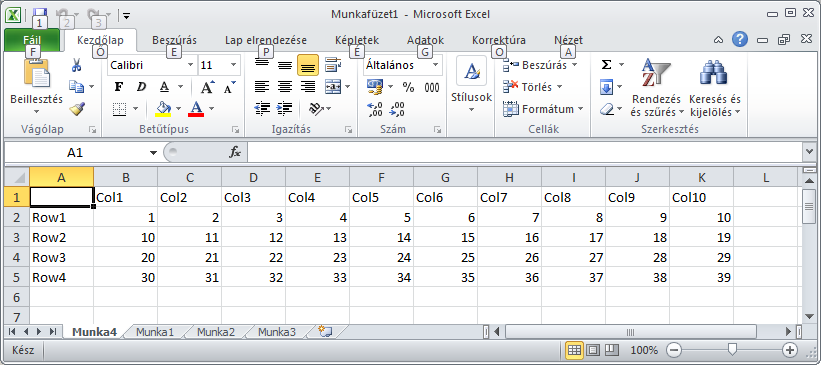The width and height of the screenshot is (821, 365).
Task: Open the Calibri font name dropdown
Action: [x=191, y=65]
